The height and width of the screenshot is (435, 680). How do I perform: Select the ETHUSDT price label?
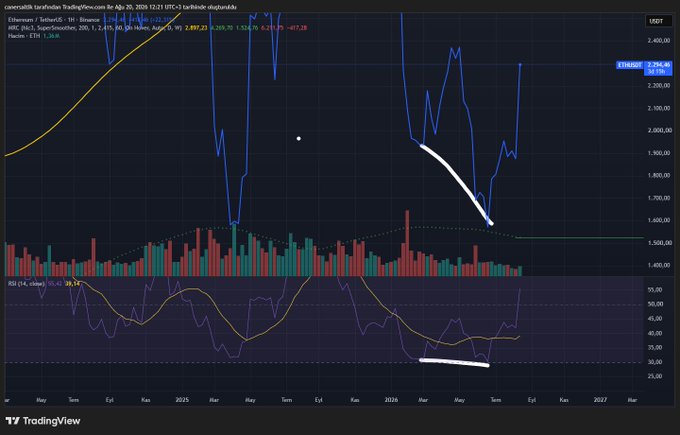point(629,65)
